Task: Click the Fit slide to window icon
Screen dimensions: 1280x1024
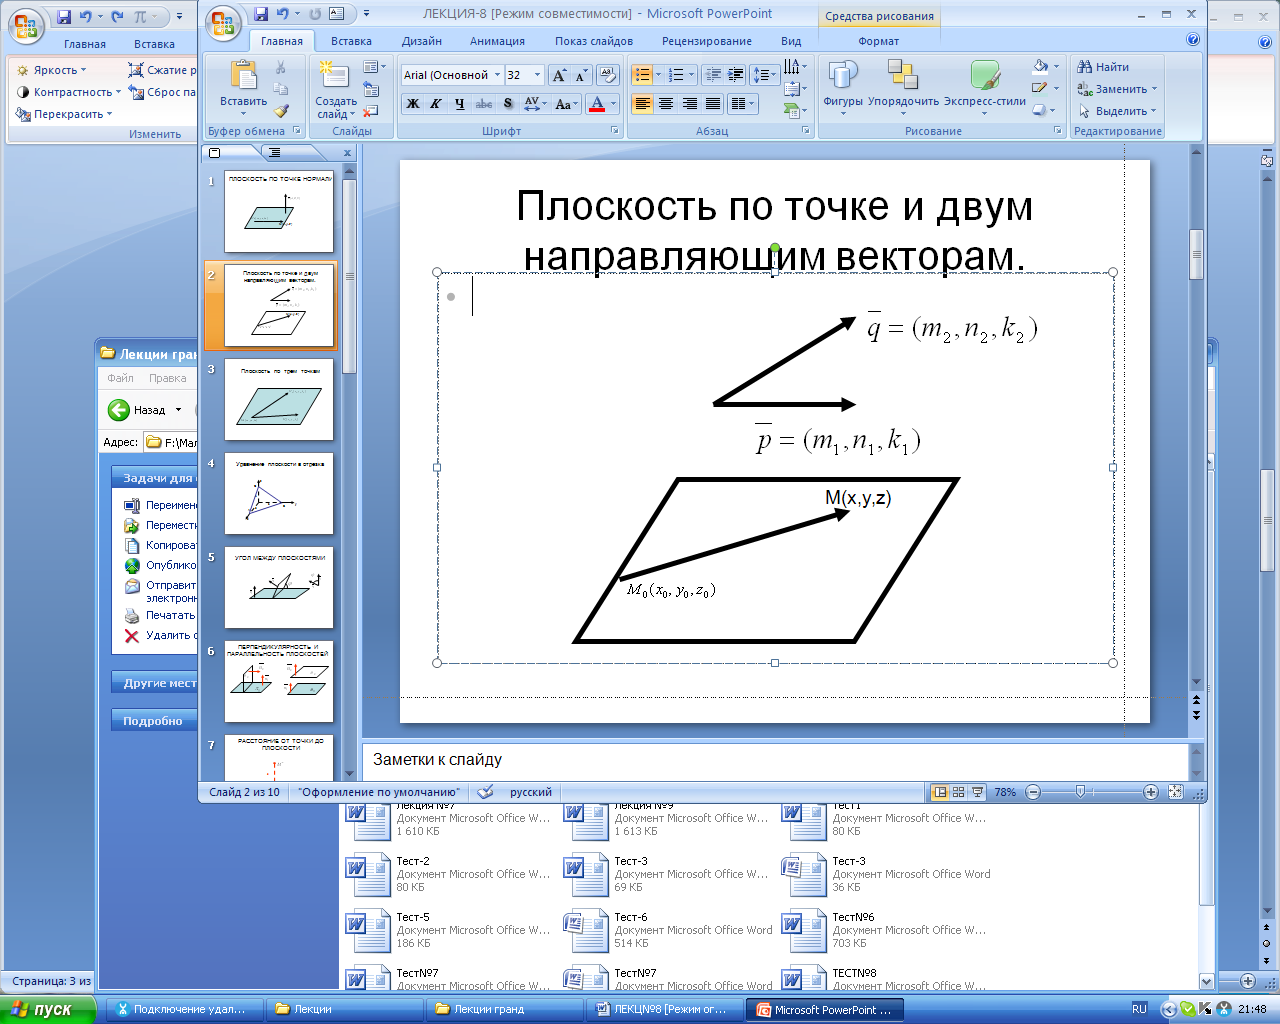Action: [1176, 792]
